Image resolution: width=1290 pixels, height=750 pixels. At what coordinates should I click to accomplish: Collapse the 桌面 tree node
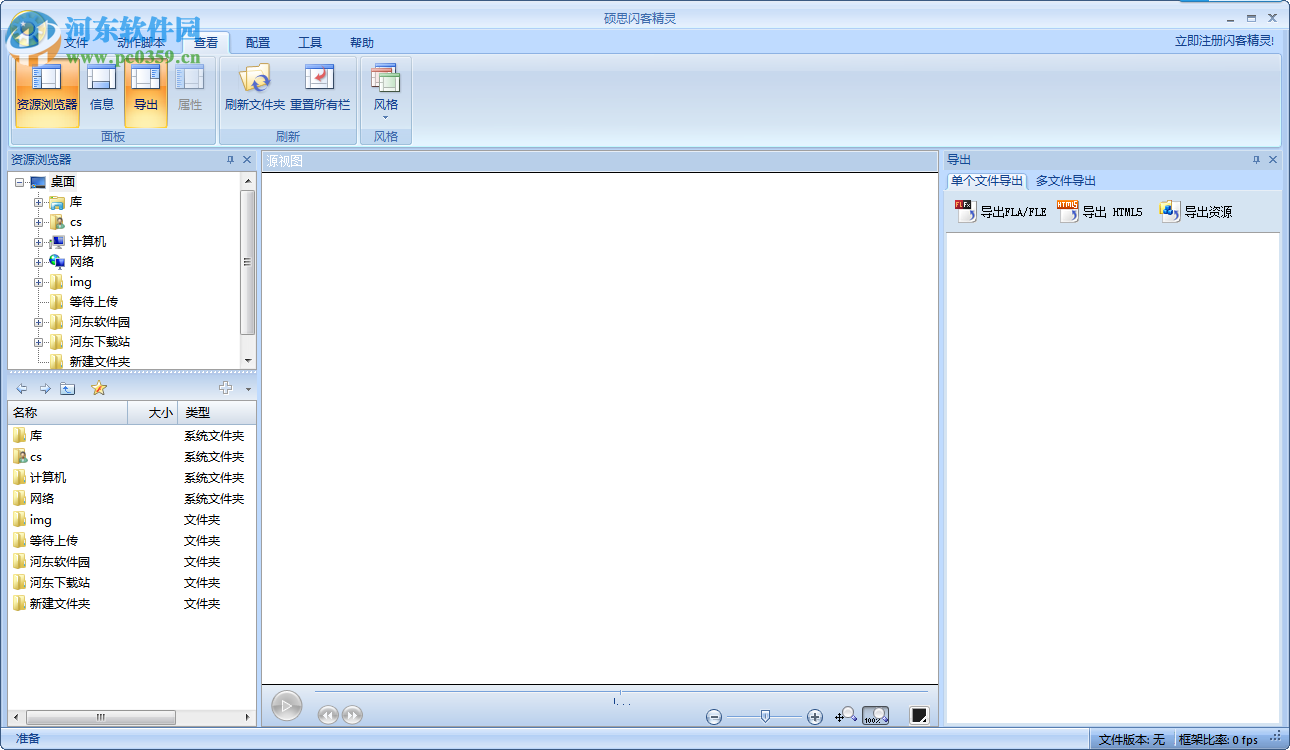[19, 182]
